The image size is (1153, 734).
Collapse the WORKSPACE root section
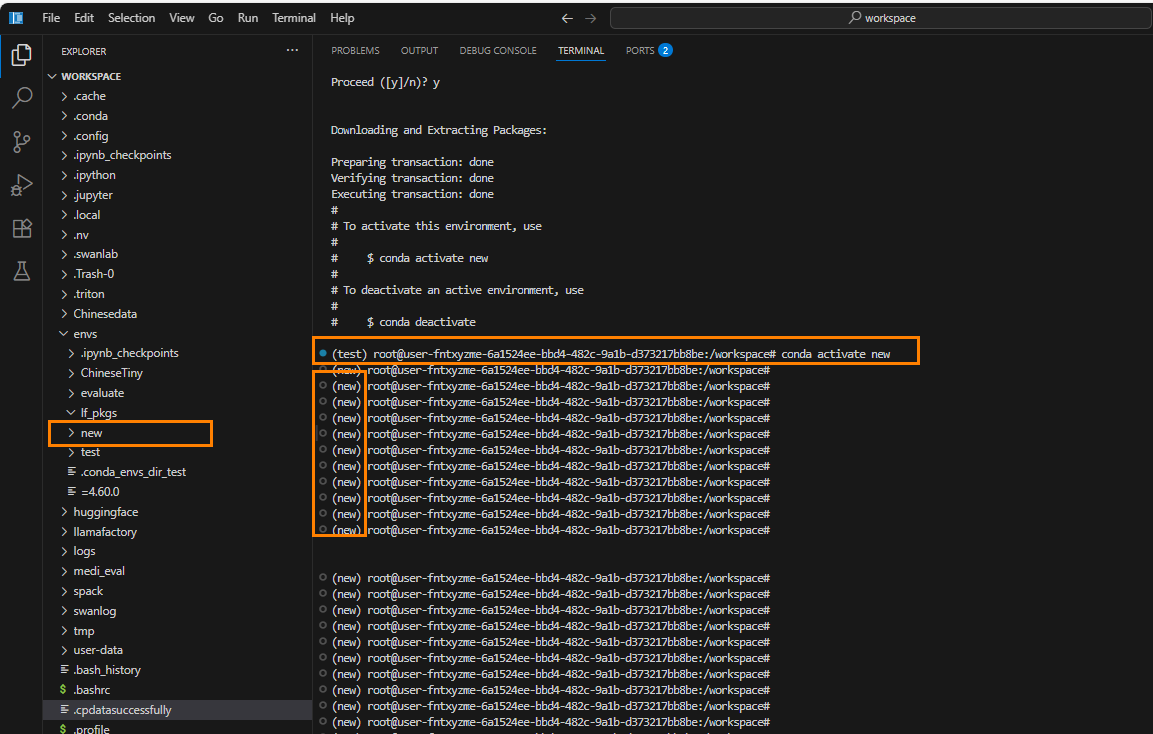[x=90, y=76]
